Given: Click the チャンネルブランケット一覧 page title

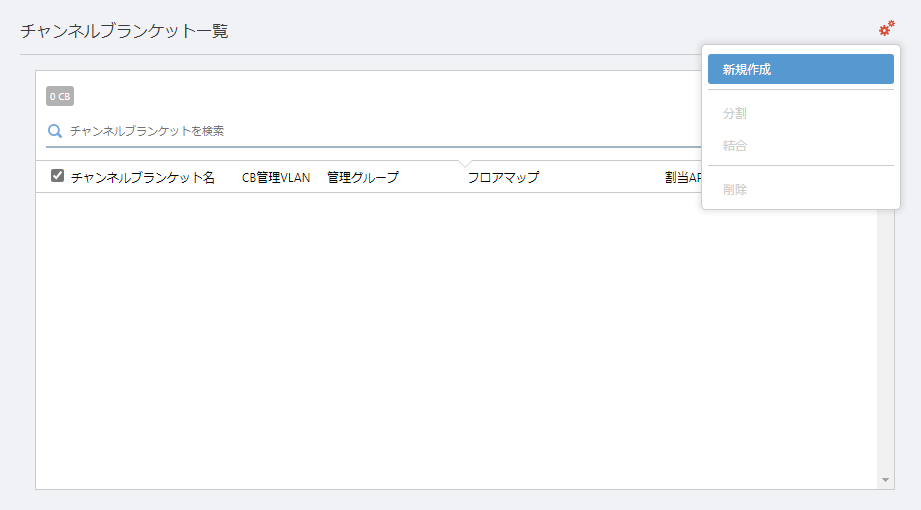Looking at the screenshot, I should [124, 31].
